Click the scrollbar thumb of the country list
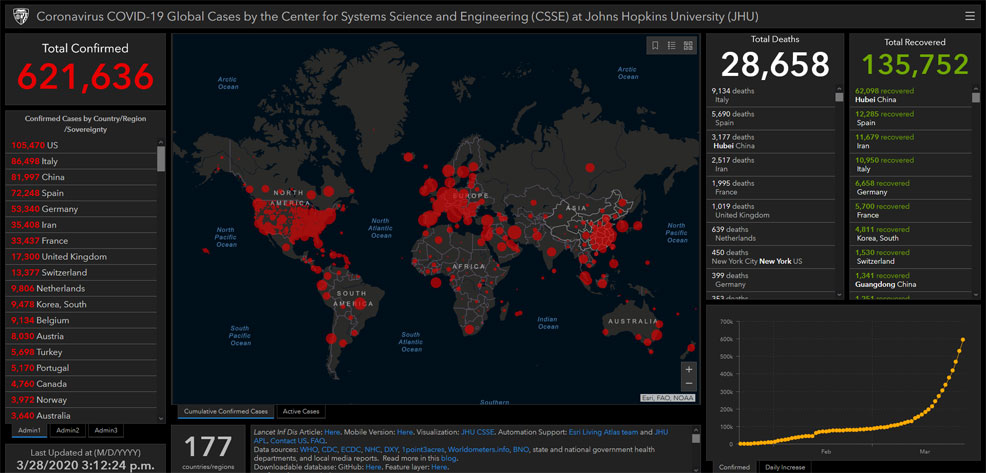 tap(161, 159)
